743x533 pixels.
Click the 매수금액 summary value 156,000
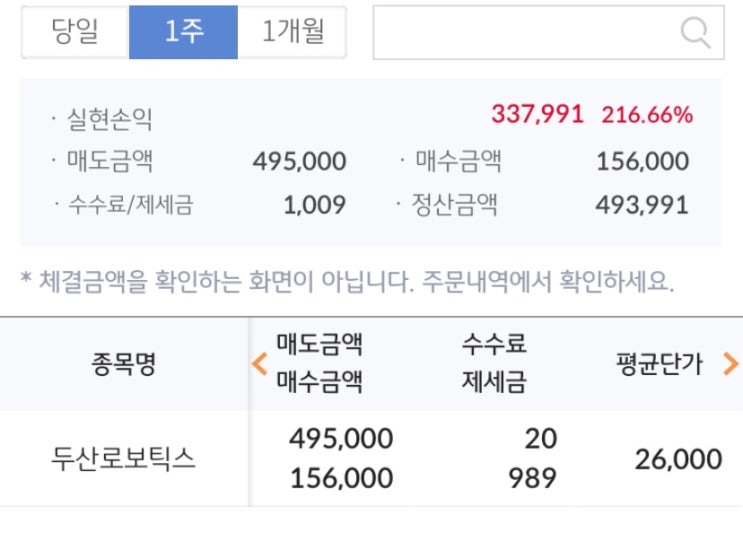coord(642,161)
